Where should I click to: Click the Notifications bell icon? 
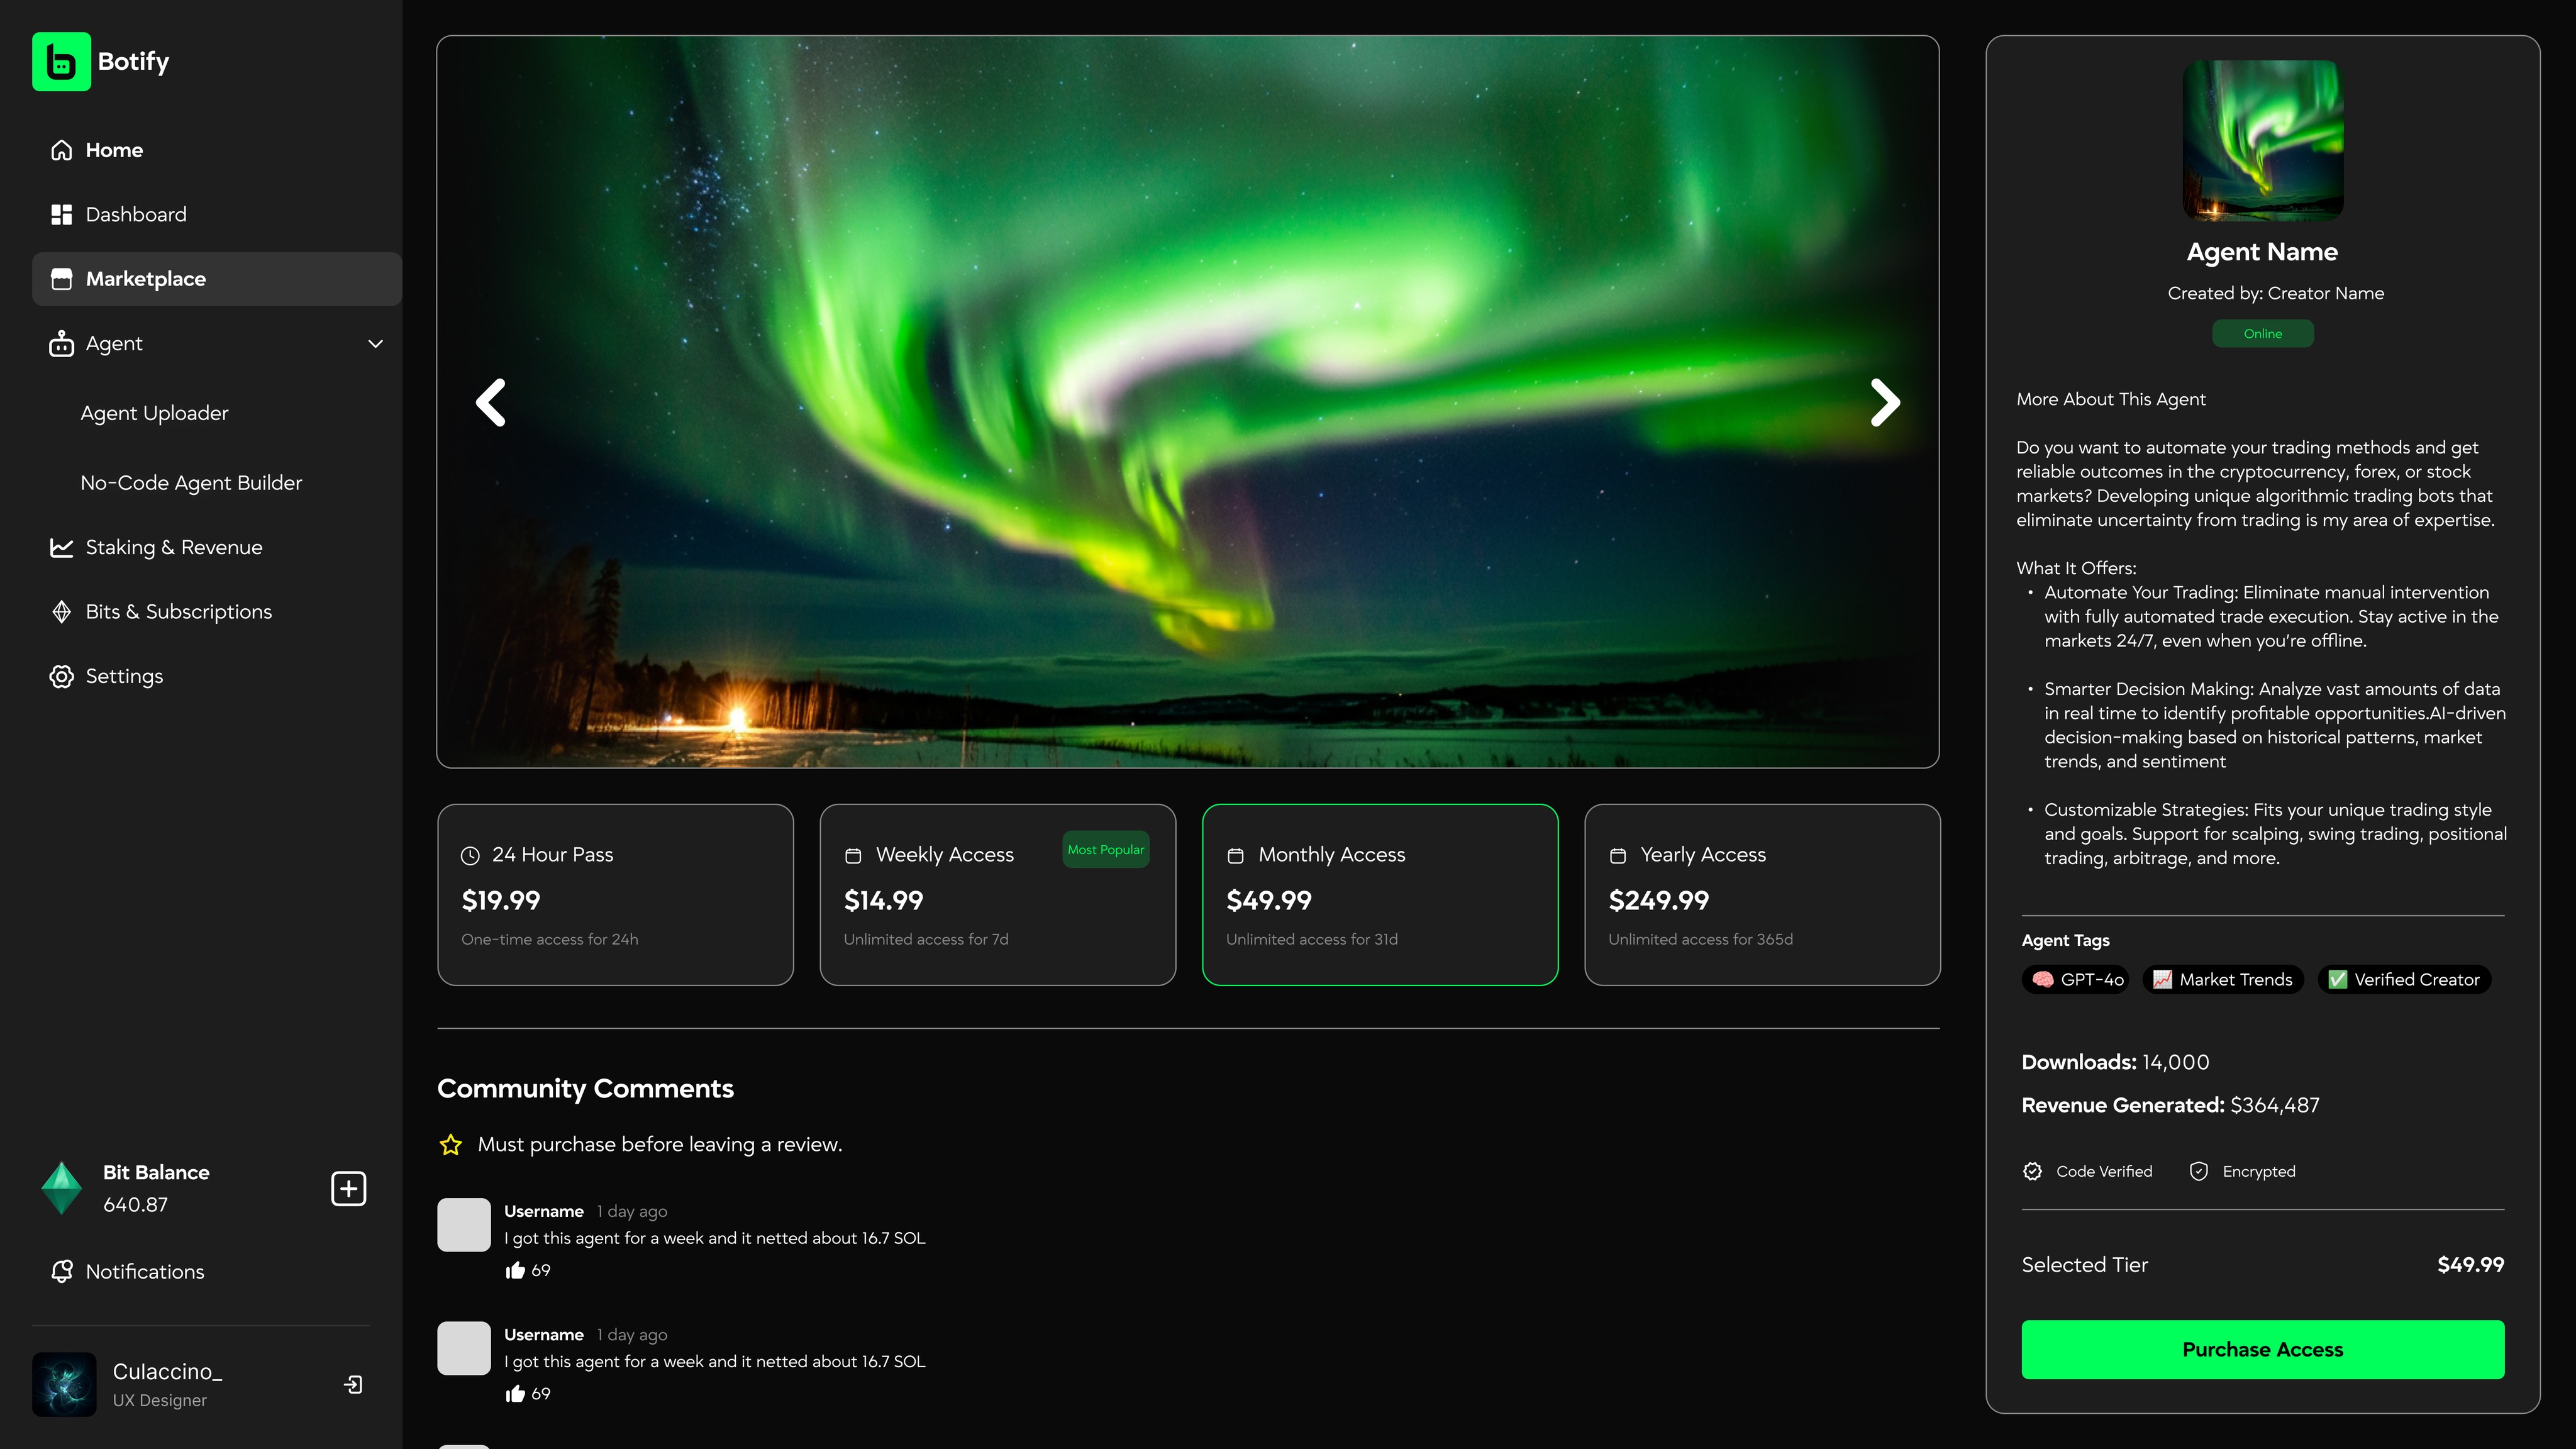(61, 1271)
